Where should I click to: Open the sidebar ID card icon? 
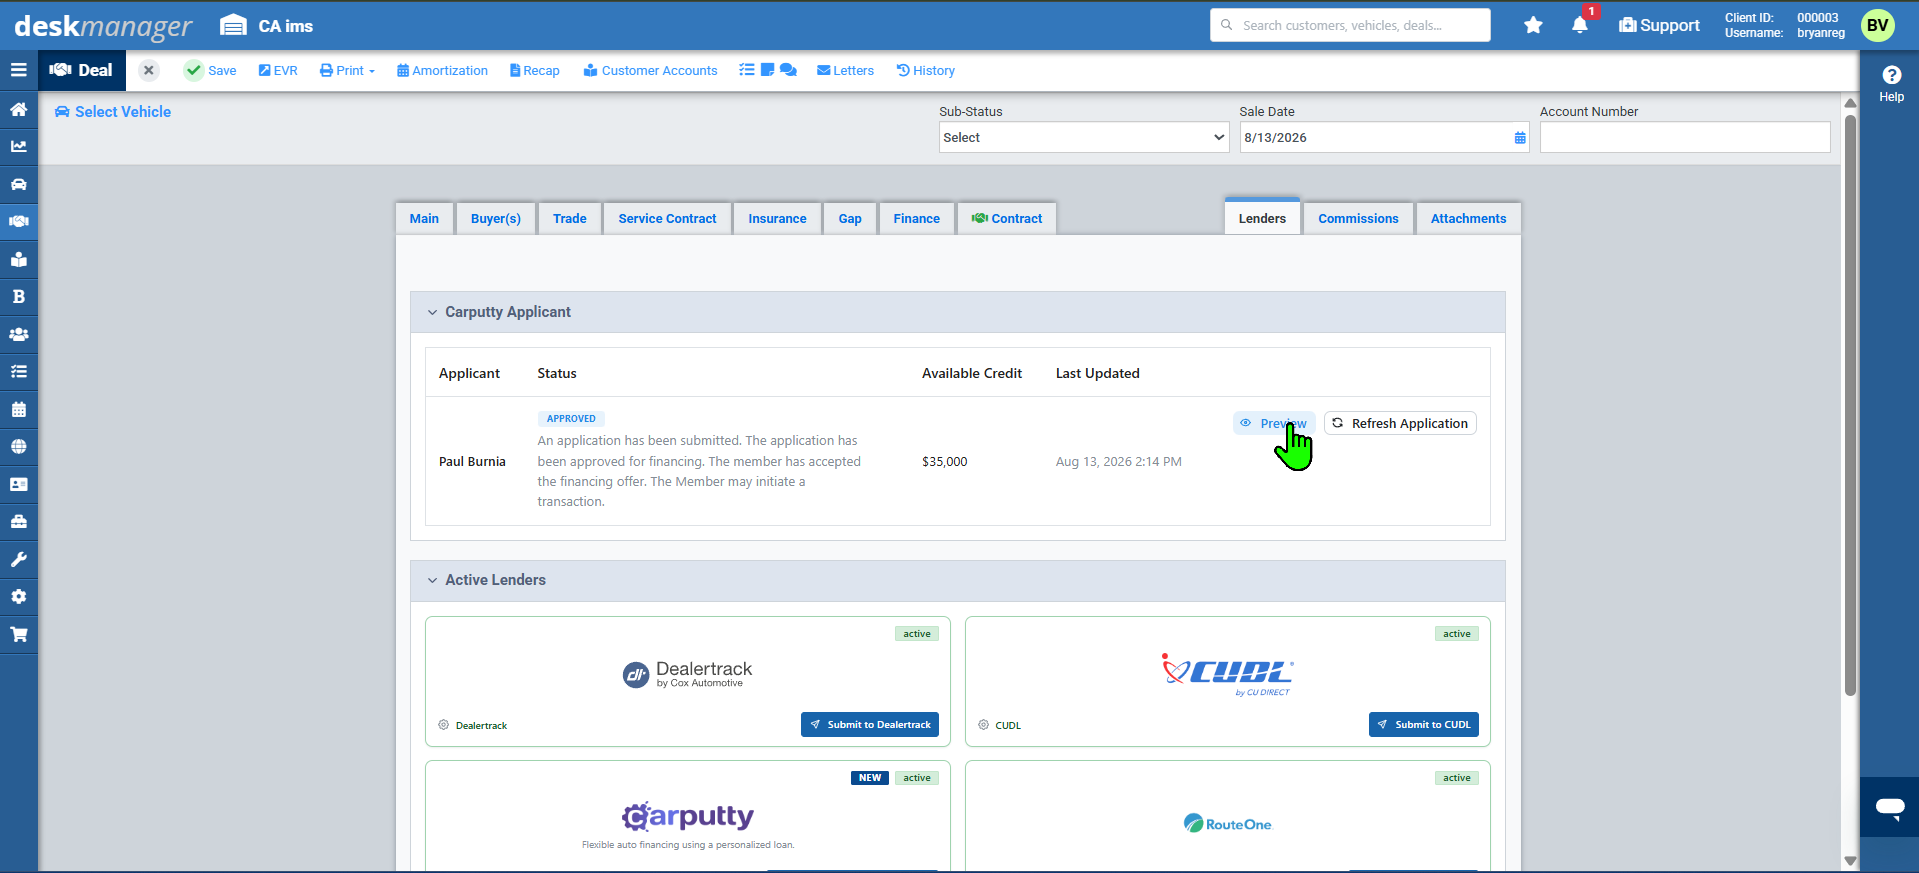[18, 484]
